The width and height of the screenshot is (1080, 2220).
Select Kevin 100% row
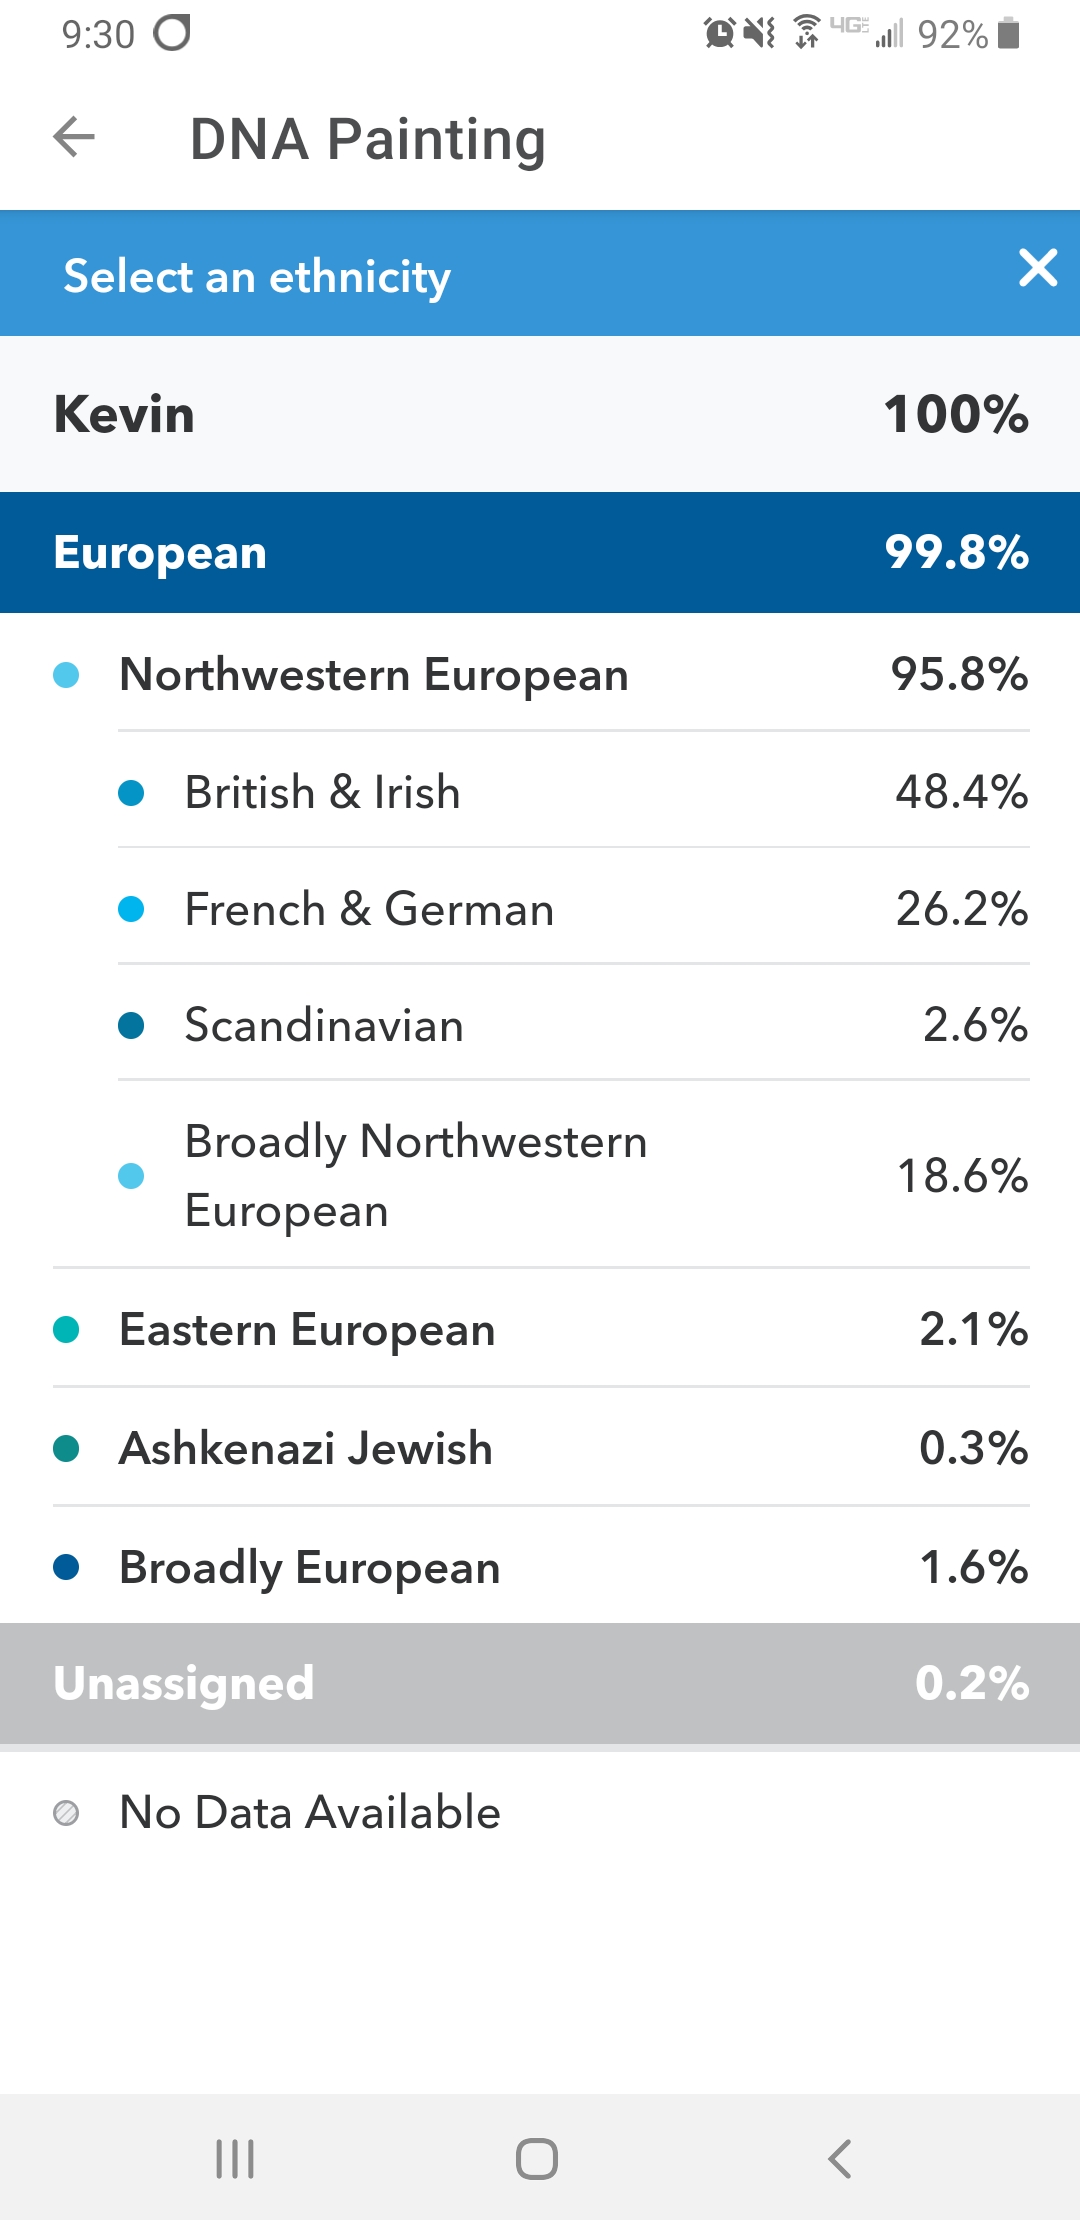point(540,414)
